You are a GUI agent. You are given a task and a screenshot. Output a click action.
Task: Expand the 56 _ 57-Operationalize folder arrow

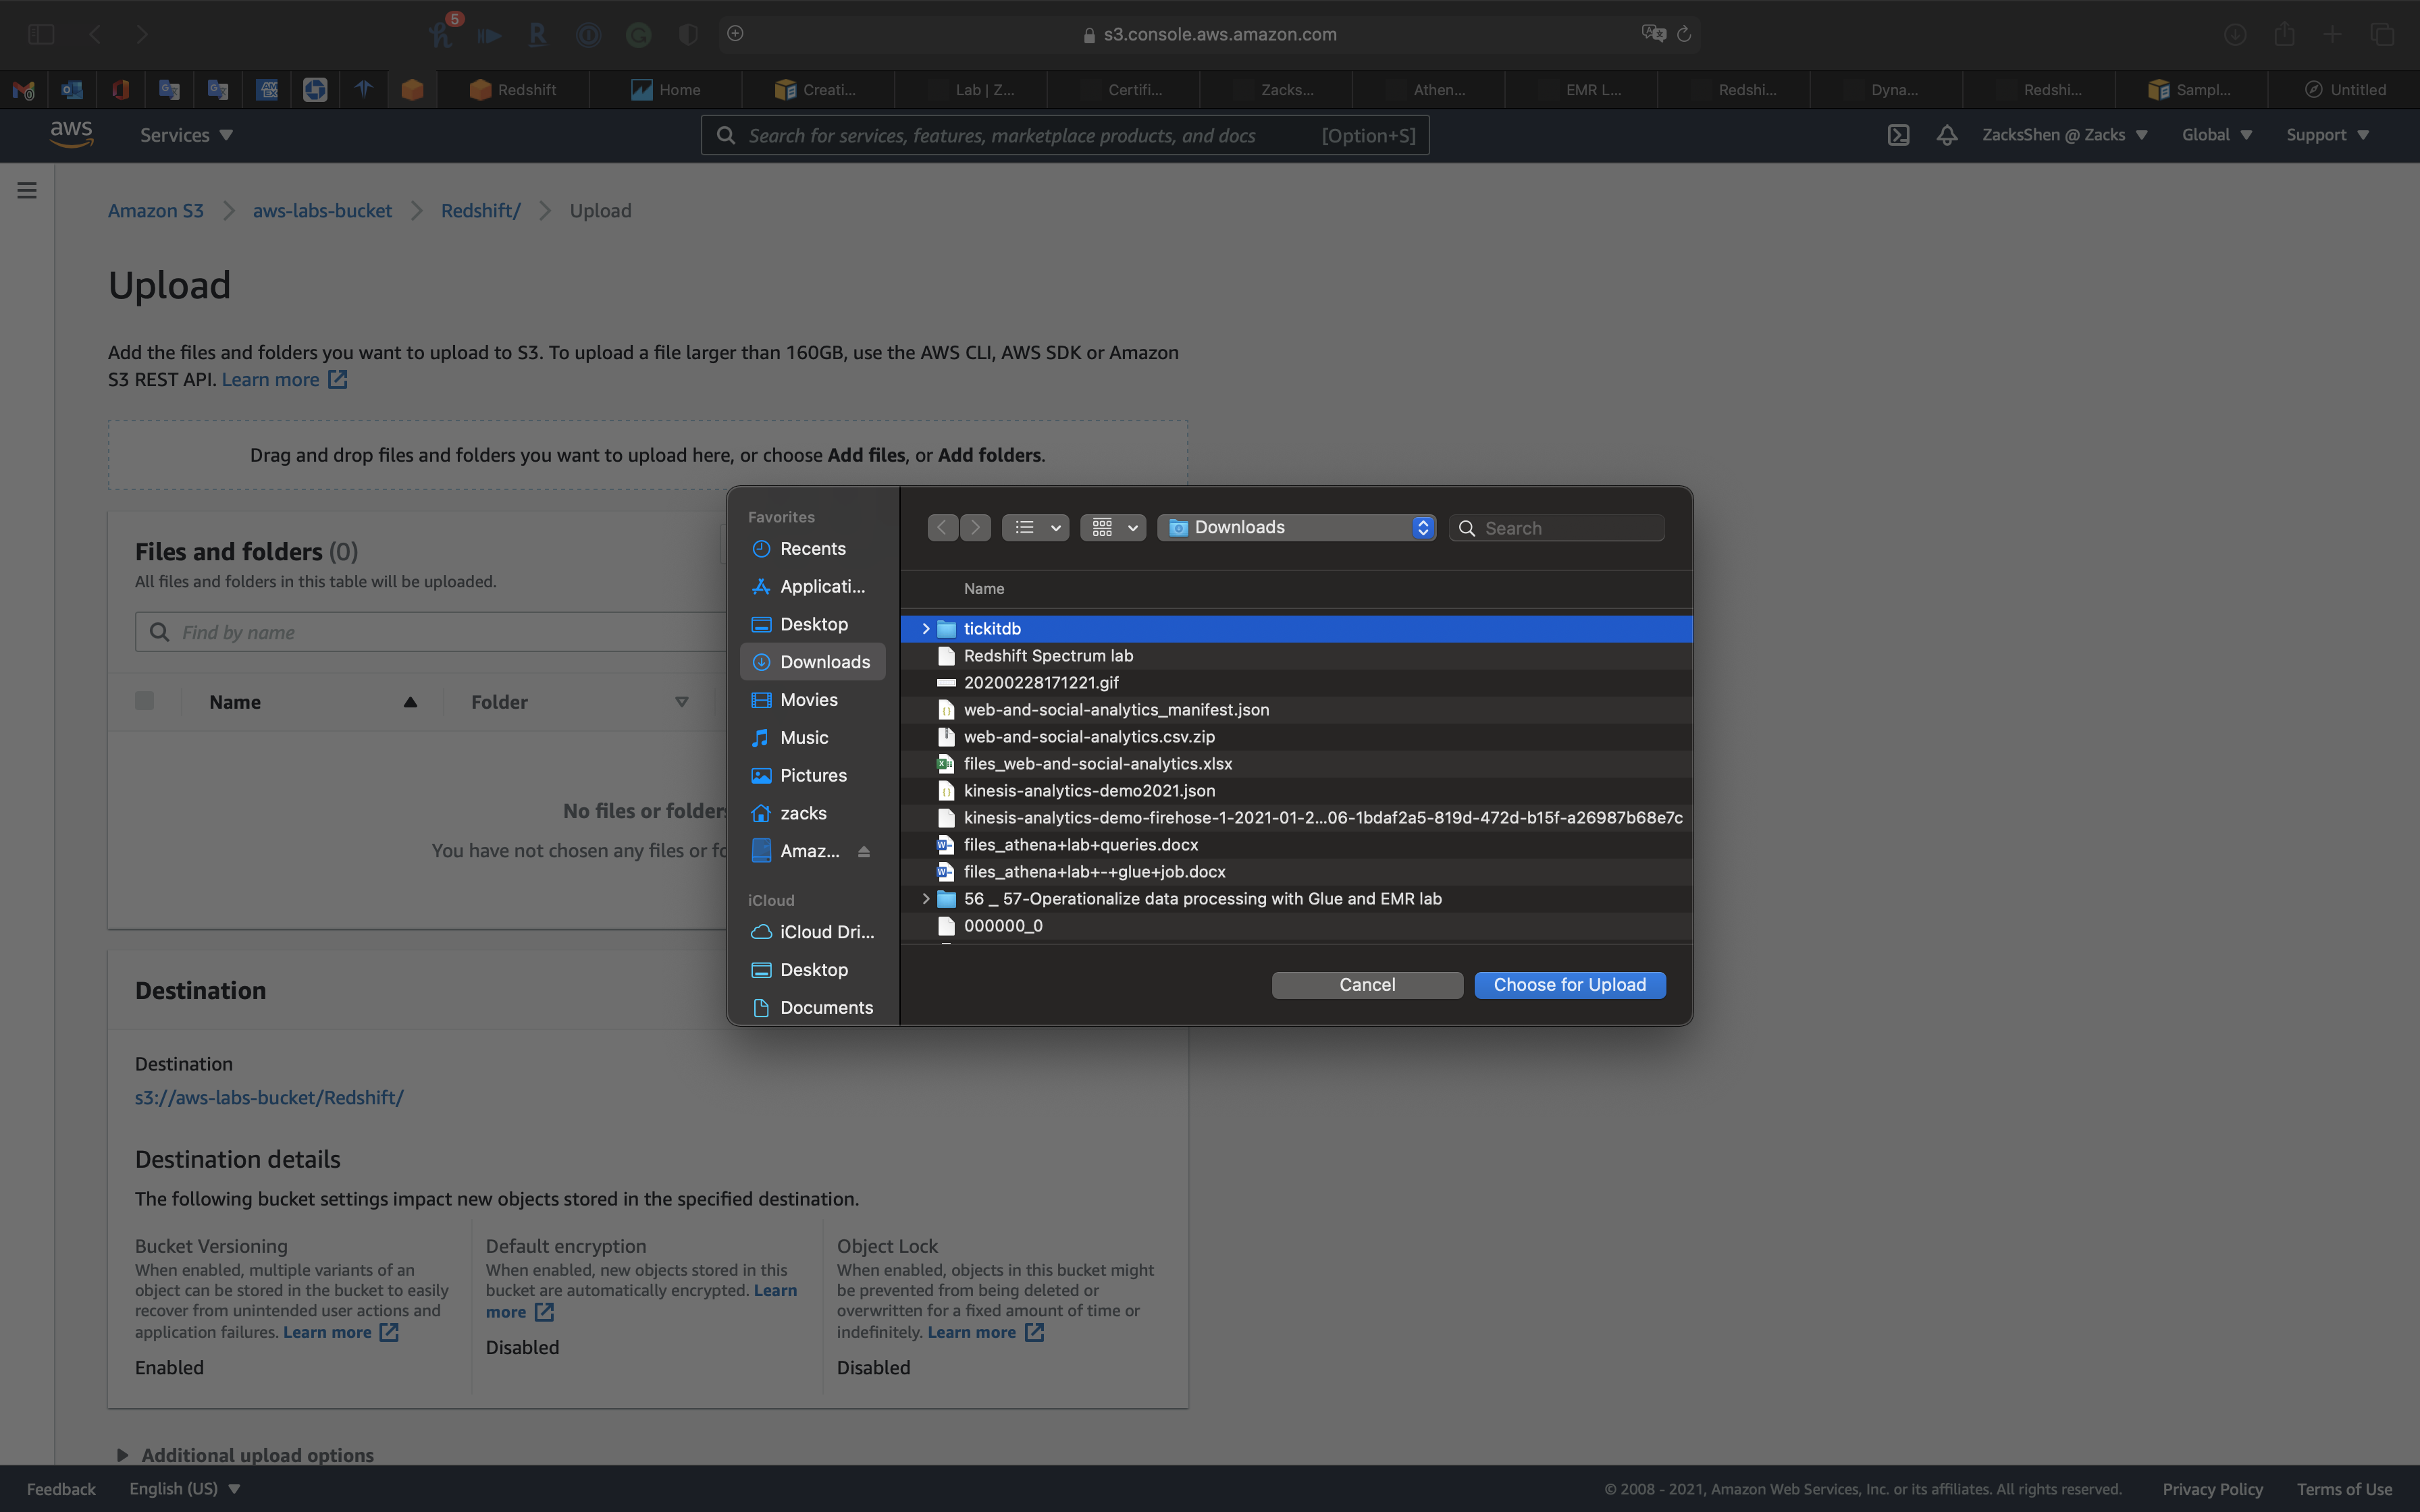click(x=926, y=899)
